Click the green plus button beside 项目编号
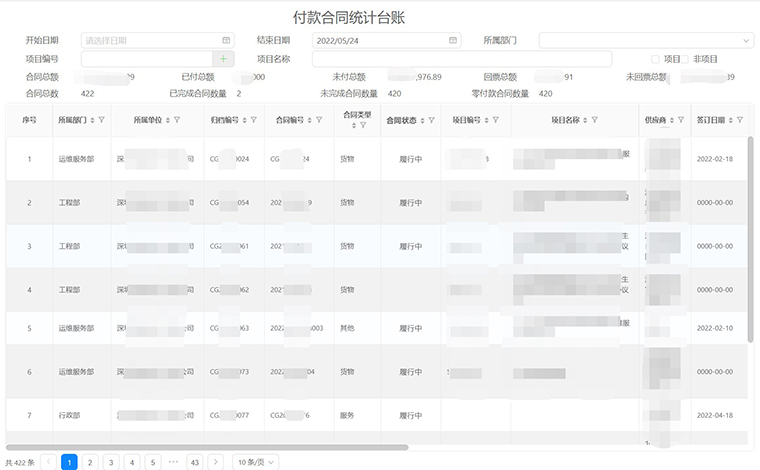 tap(224, 59)
